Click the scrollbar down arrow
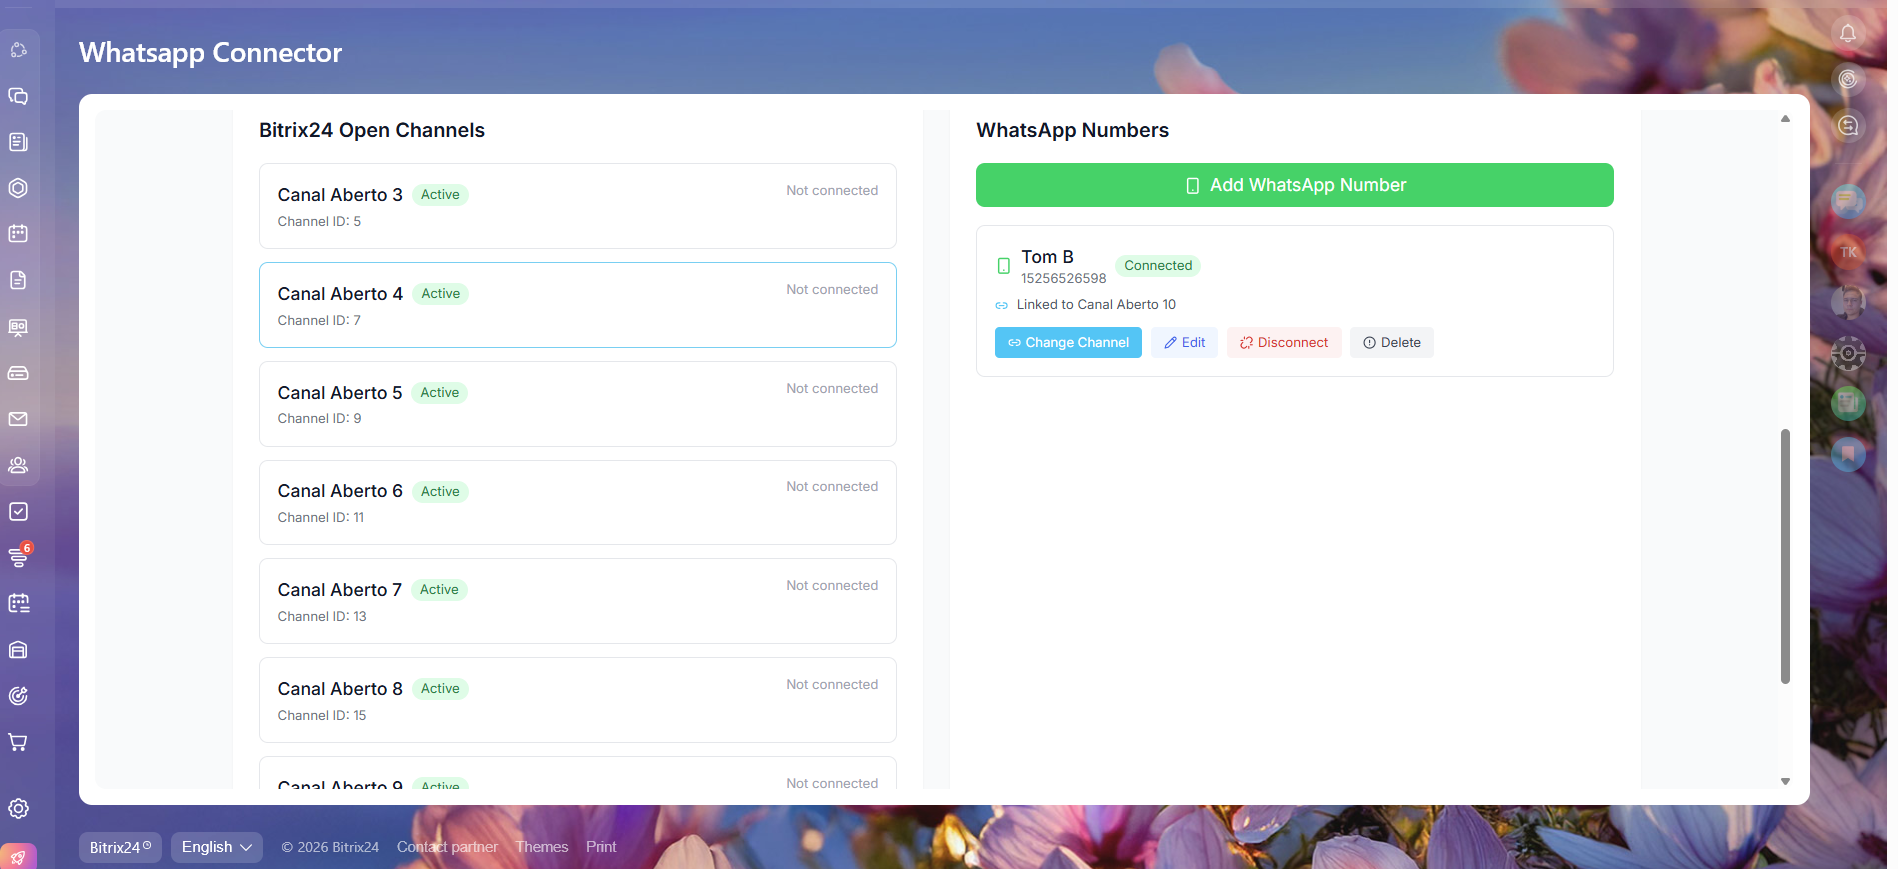The width and height of the screenshot is (1898, 869). pos(1785,781)
